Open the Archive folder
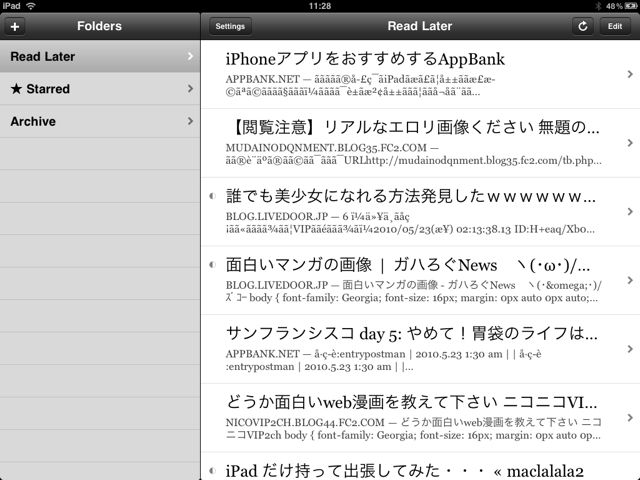Screen dimensions: 640x480 100,121
